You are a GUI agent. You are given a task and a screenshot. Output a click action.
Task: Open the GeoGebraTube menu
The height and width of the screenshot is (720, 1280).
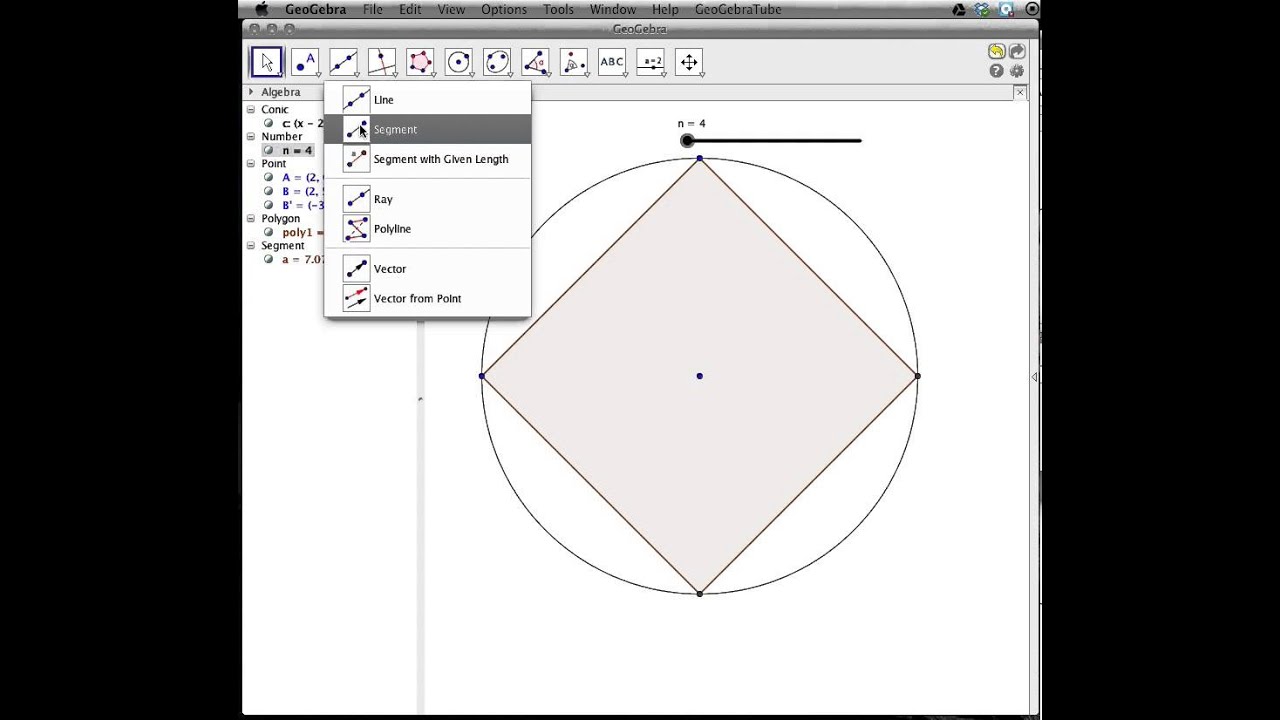738,9
